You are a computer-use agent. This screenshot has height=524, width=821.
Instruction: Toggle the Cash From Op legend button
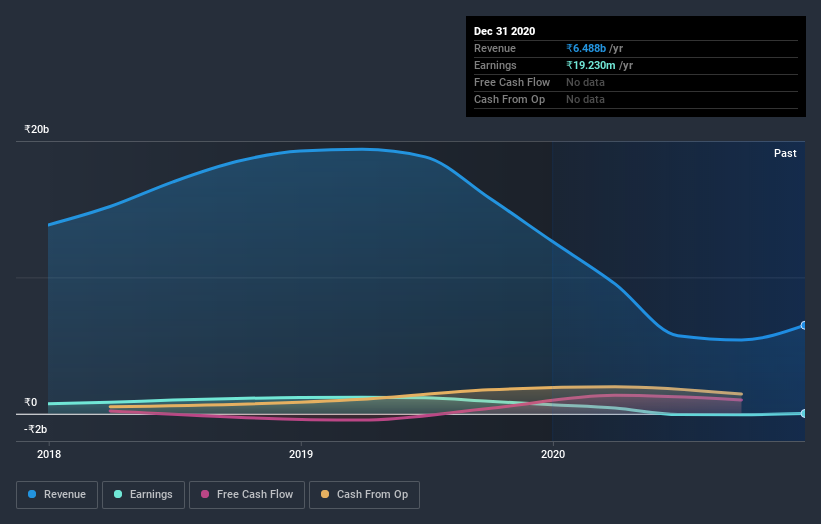click(x=364, y=495)
